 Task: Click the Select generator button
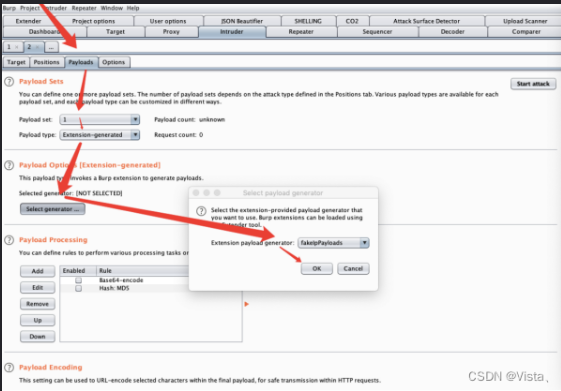53,209
